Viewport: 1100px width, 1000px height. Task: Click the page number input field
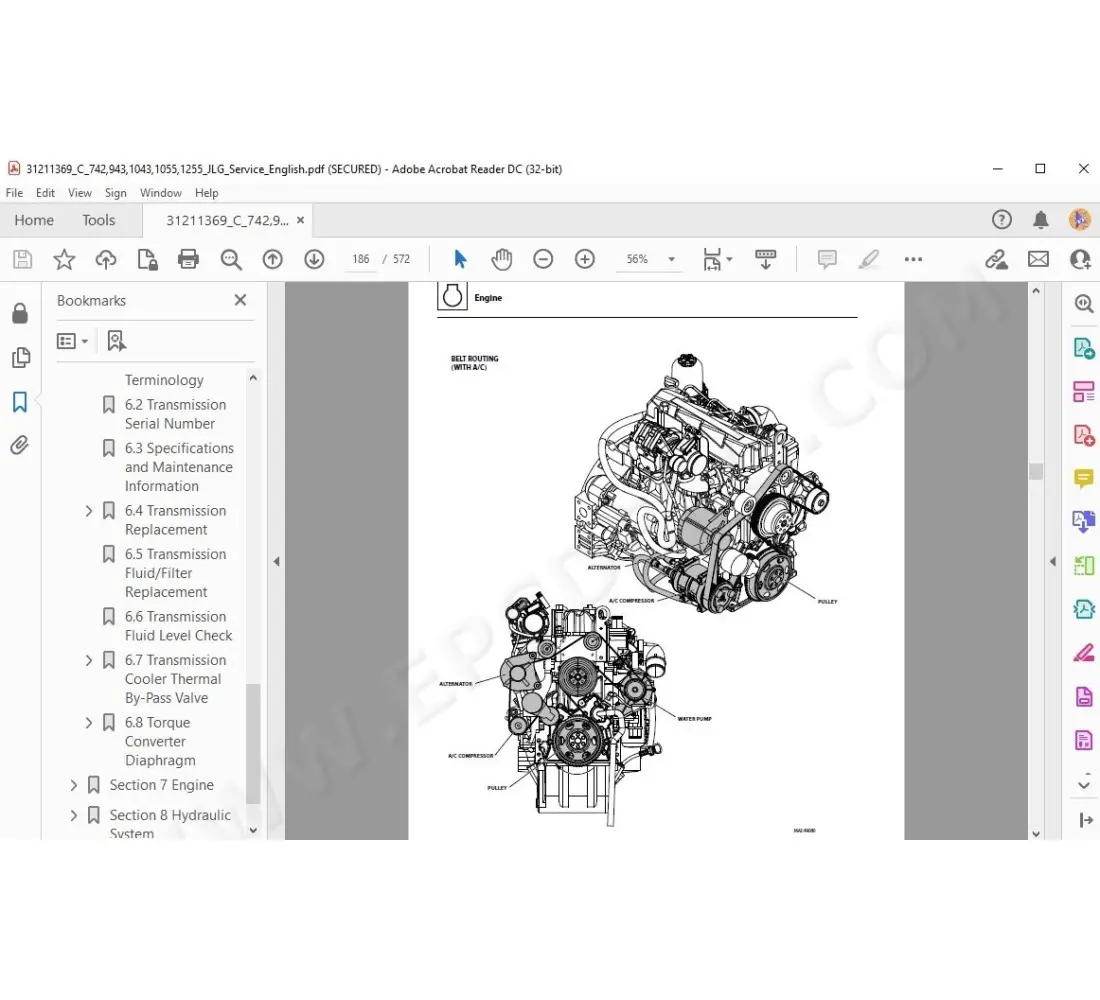(x=361, y=260)
